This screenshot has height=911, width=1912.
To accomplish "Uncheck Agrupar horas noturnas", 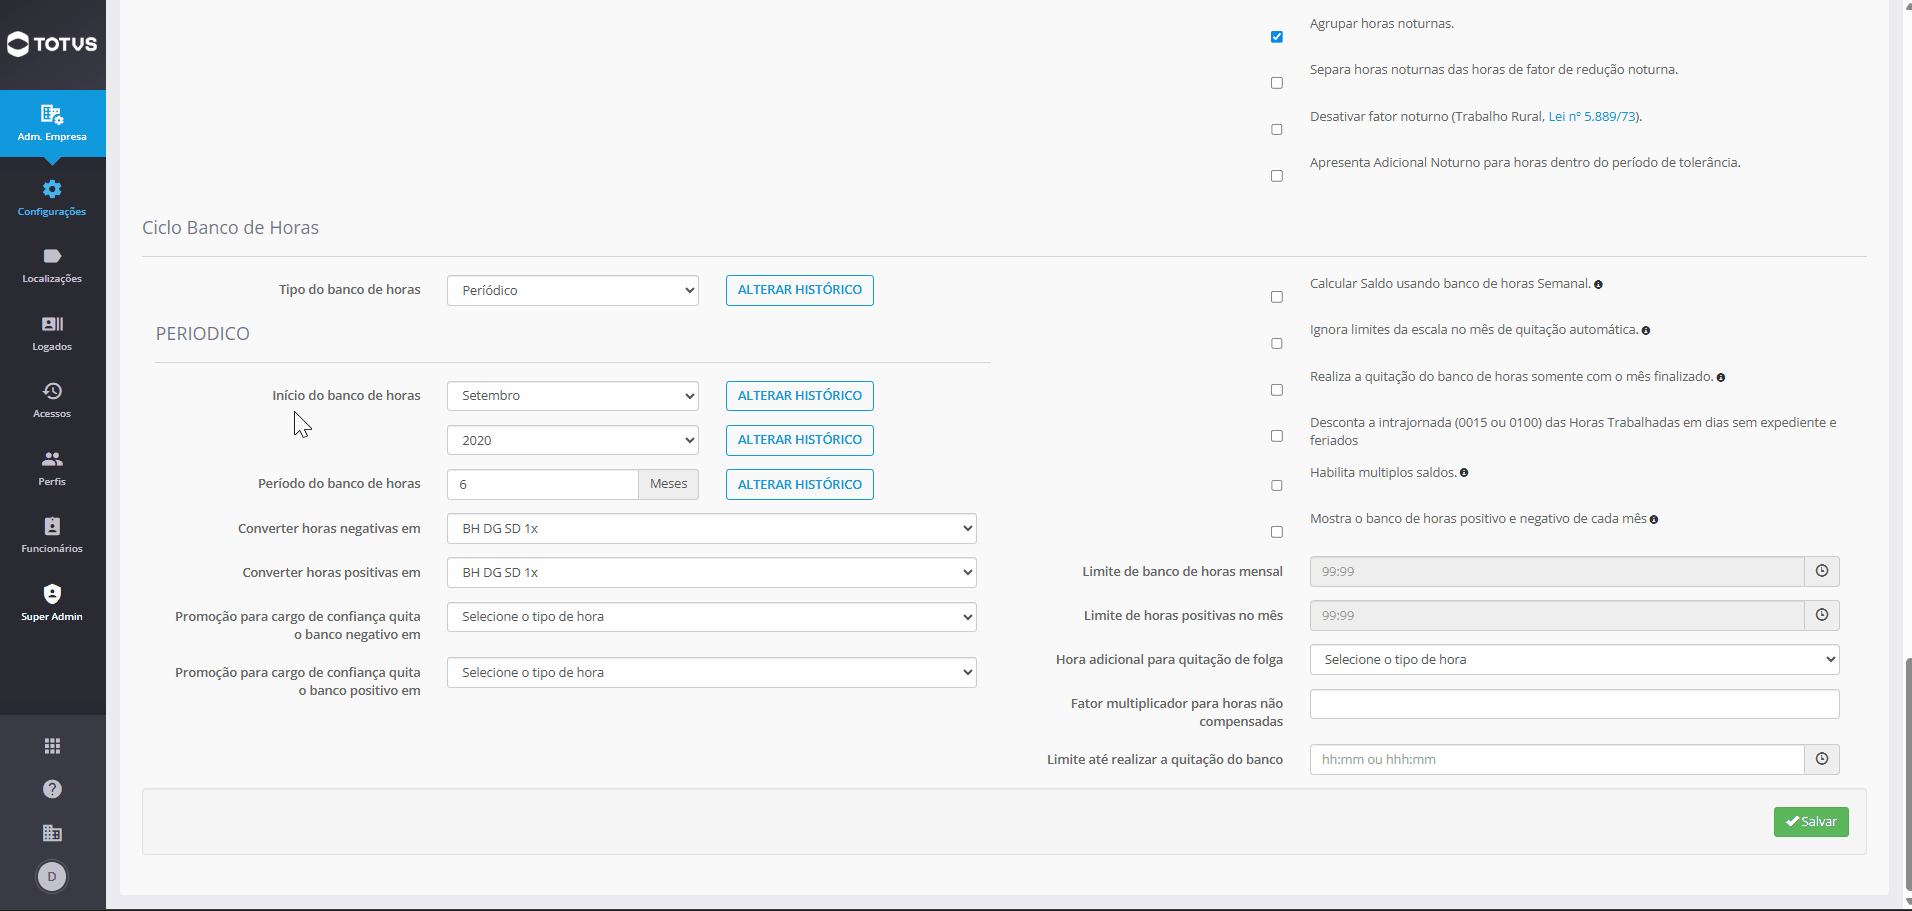I will coord(1277,37).
